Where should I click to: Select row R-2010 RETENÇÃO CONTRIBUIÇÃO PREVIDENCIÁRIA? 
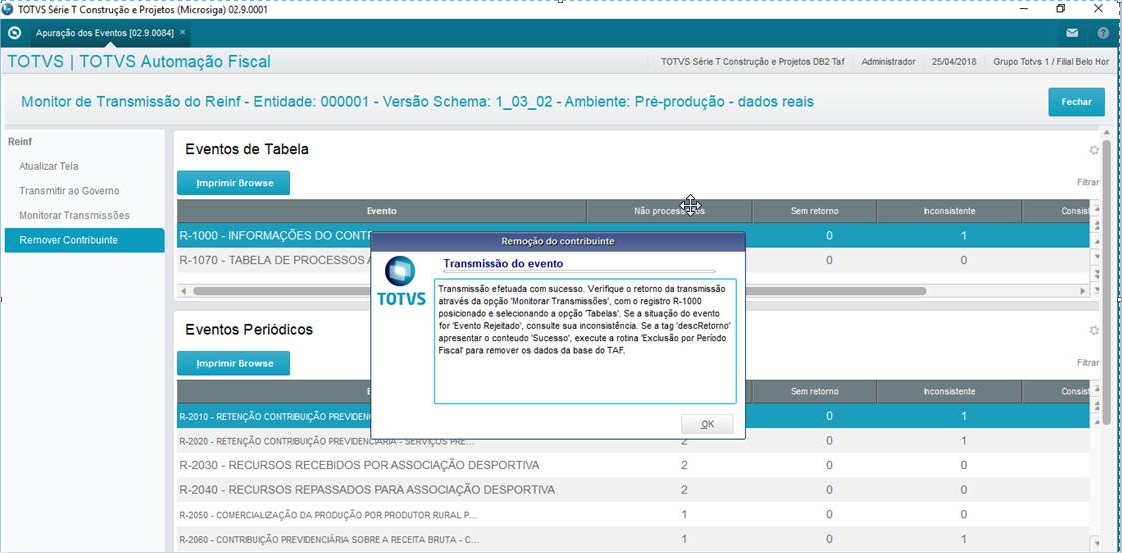tap(633, 416)
